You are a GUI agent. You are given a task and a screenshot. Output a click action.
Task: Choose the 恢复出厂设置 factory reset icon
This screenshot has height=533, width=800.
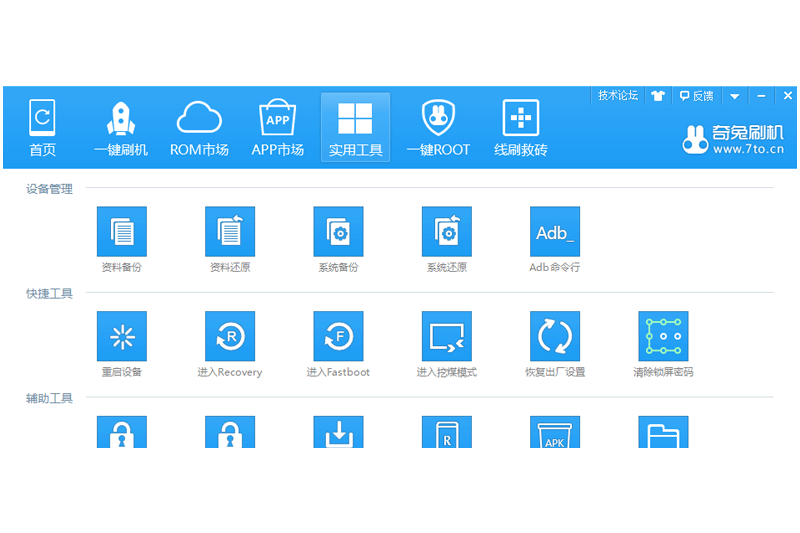pyautogui.click(x=554, y=336)
